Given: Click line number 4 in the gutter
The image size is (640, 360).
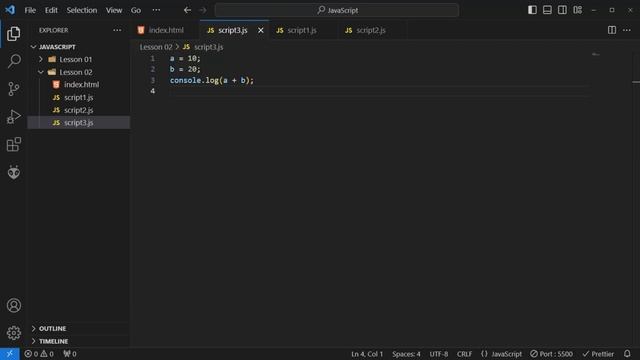Looking at the screenshot, I should pos(153,91).
